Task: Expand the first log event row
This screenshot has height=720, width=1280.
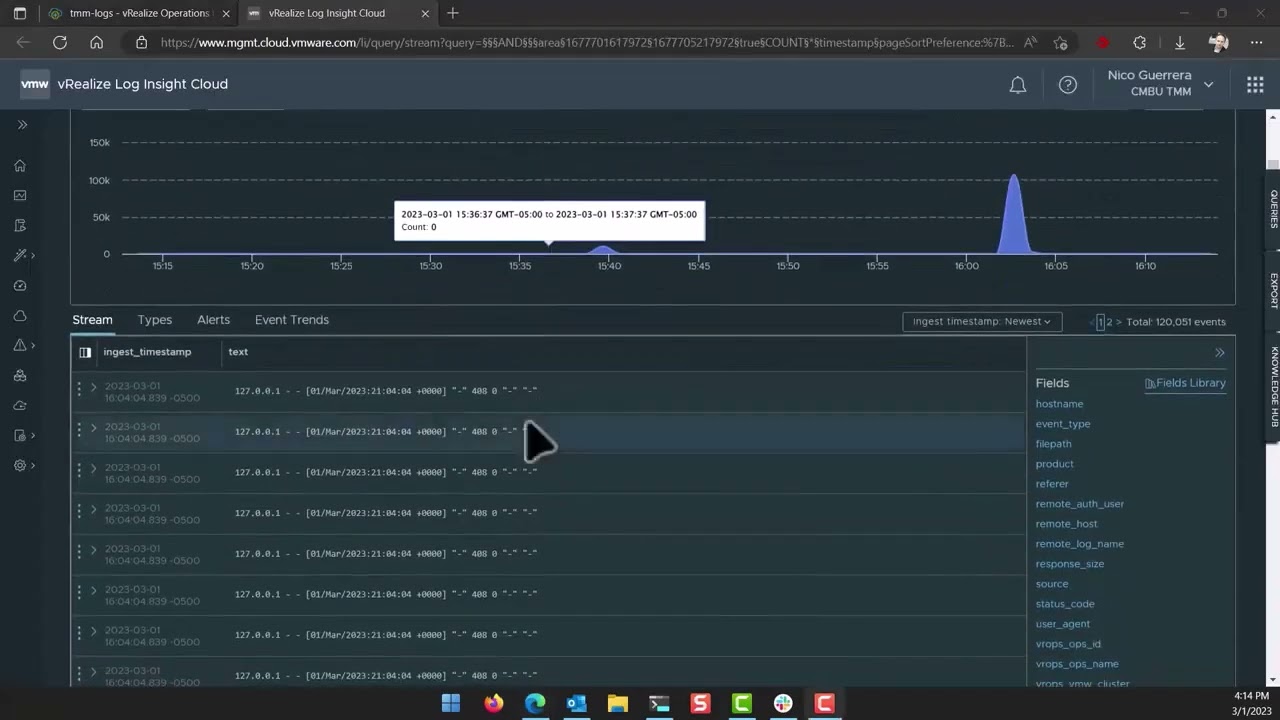Action: tap(94, 387)
